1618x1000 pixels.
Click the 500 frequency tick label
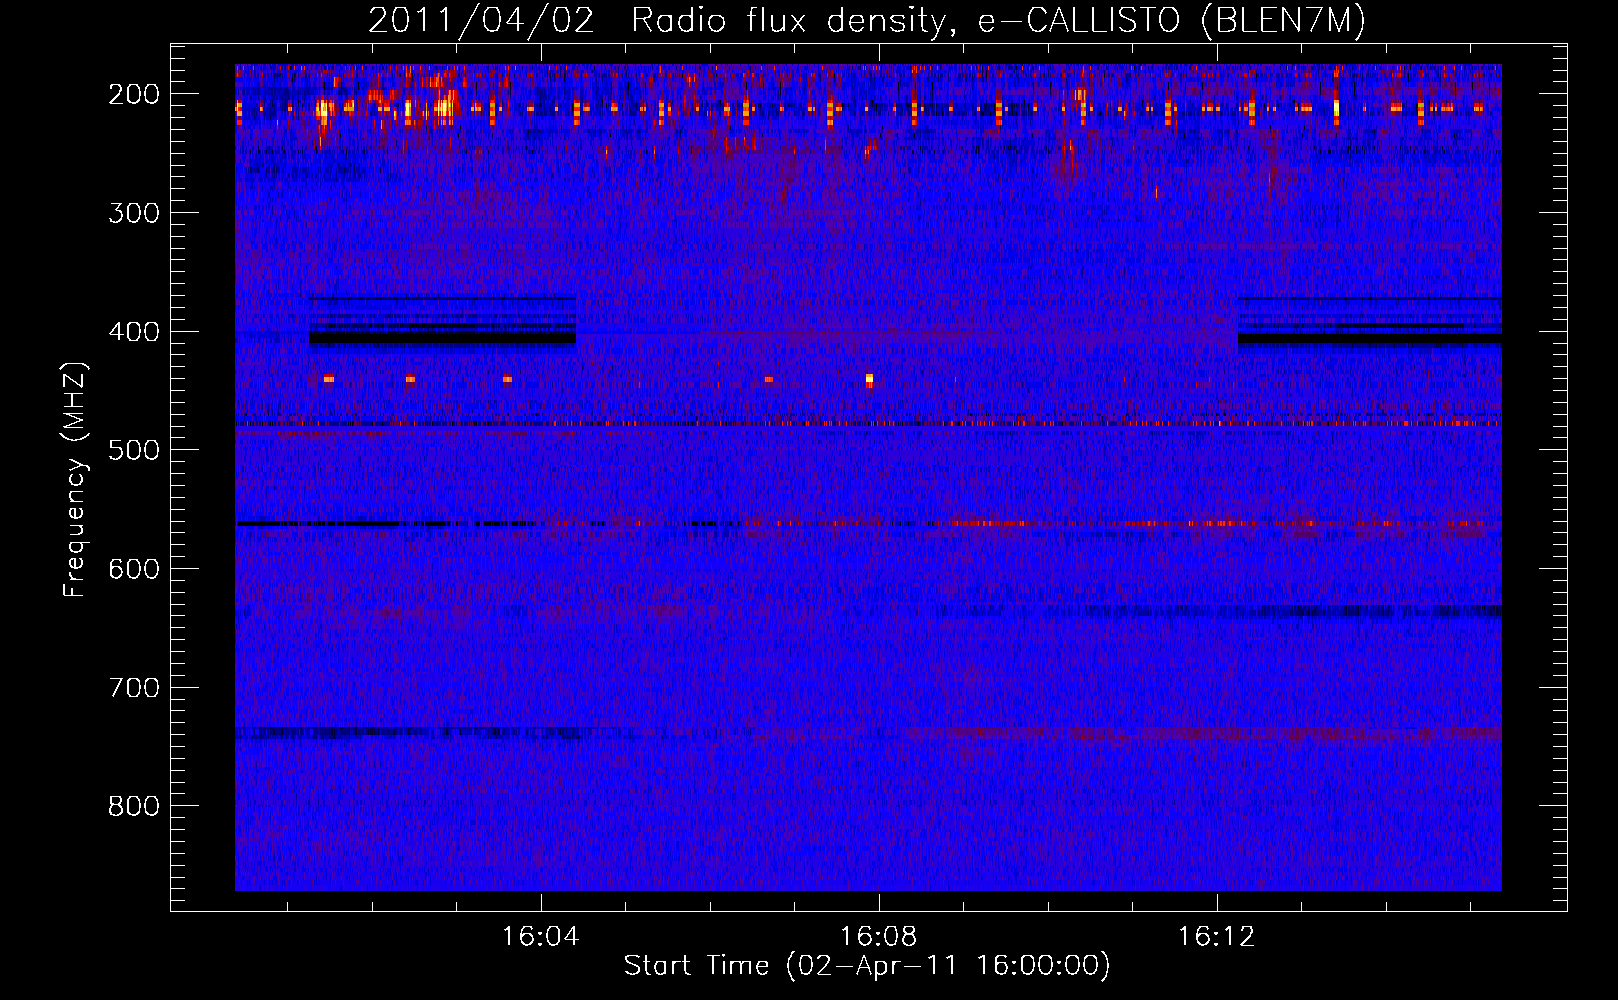(x=133, y=450)
